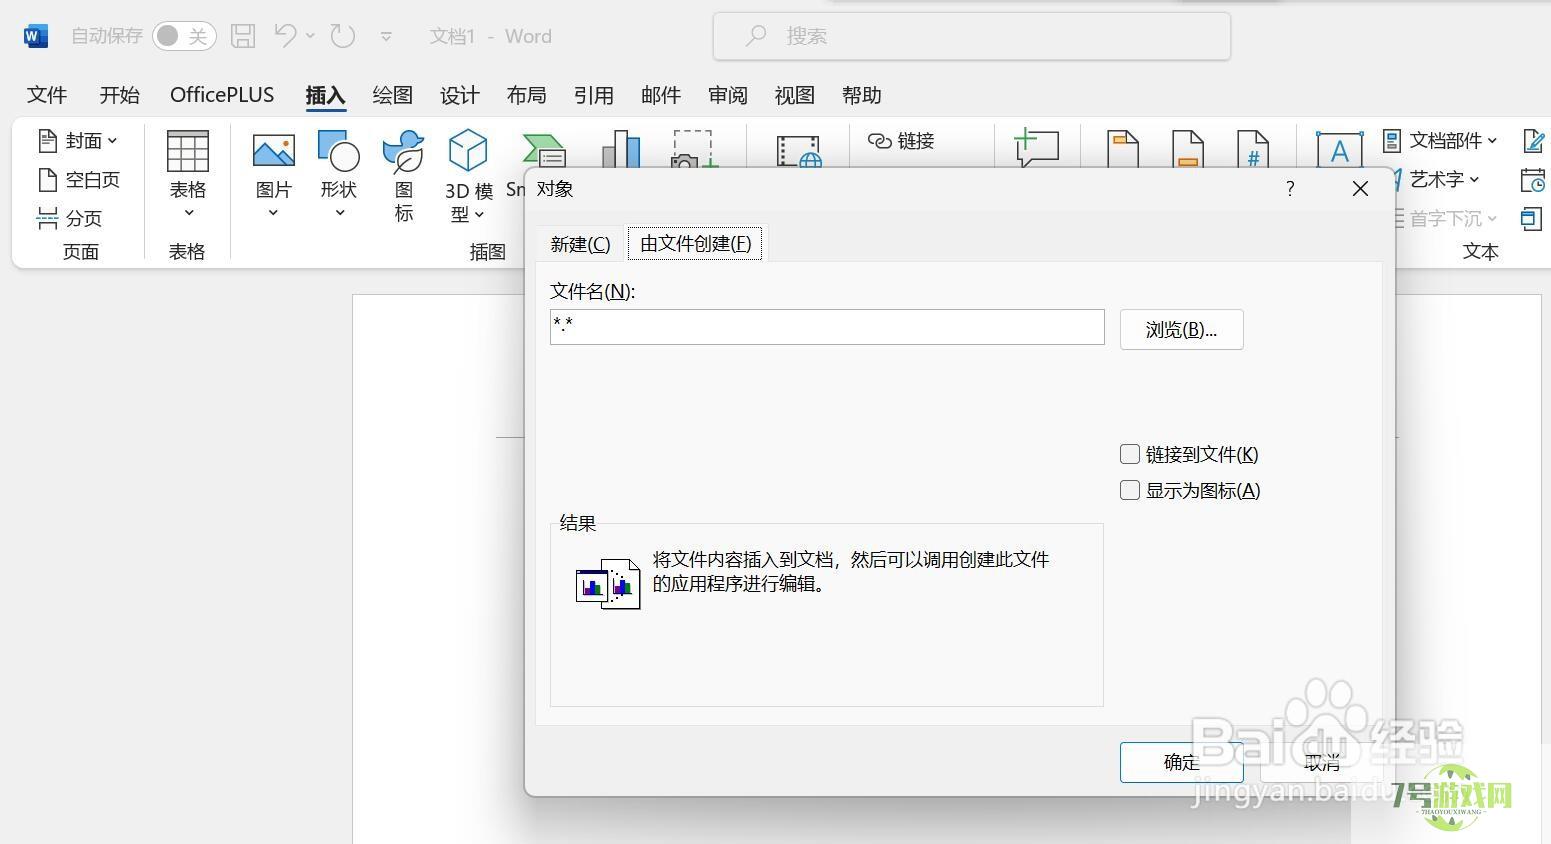Click the Undo arrow icon
Viewport: 1551px width, 844px height.
(x=286, y=36)
